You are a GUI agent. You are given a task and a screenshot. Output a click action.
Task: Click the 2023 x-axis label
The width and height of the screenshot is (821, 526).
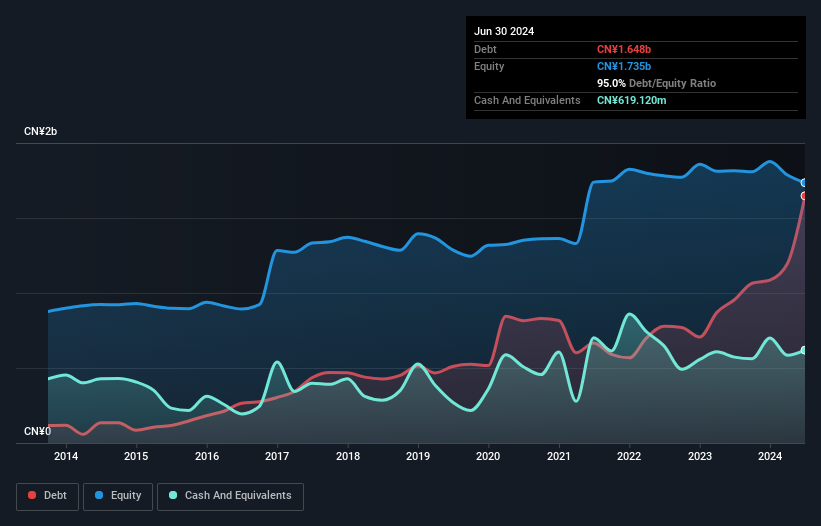[700, 456]
